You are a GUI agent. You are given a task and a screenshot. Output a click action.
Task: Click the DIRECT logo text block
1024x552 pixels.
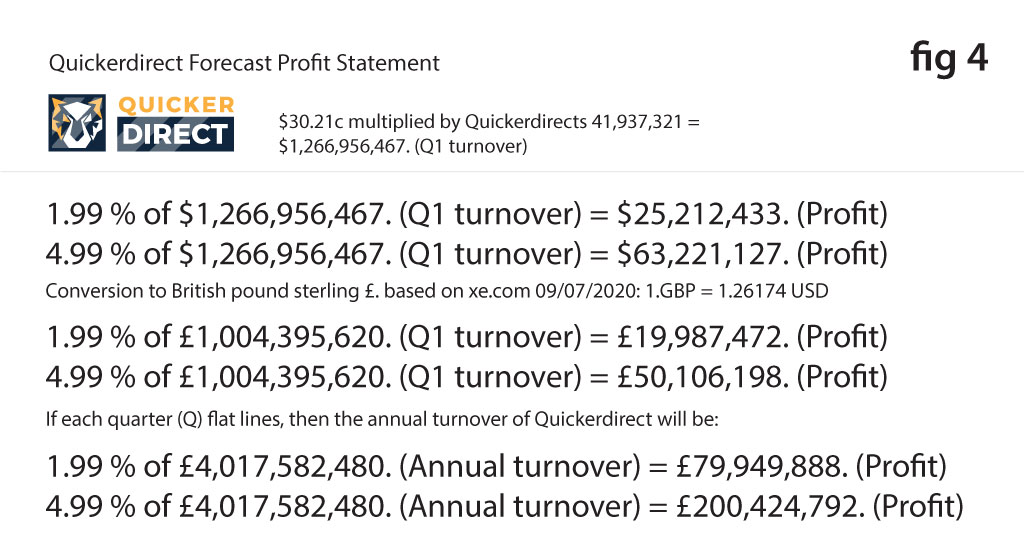coord(176,135)
